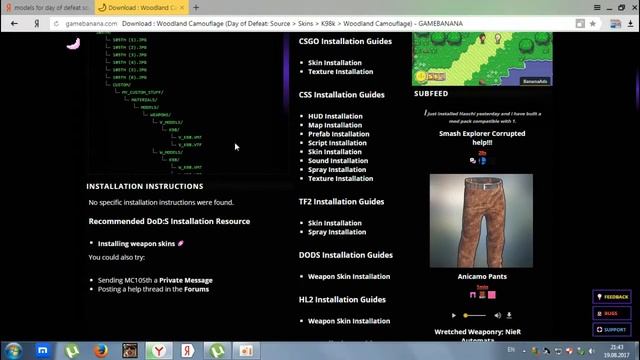Click the BananaAds game banner image
Screen dimensions: 640x360
click(x=482, y=59)
